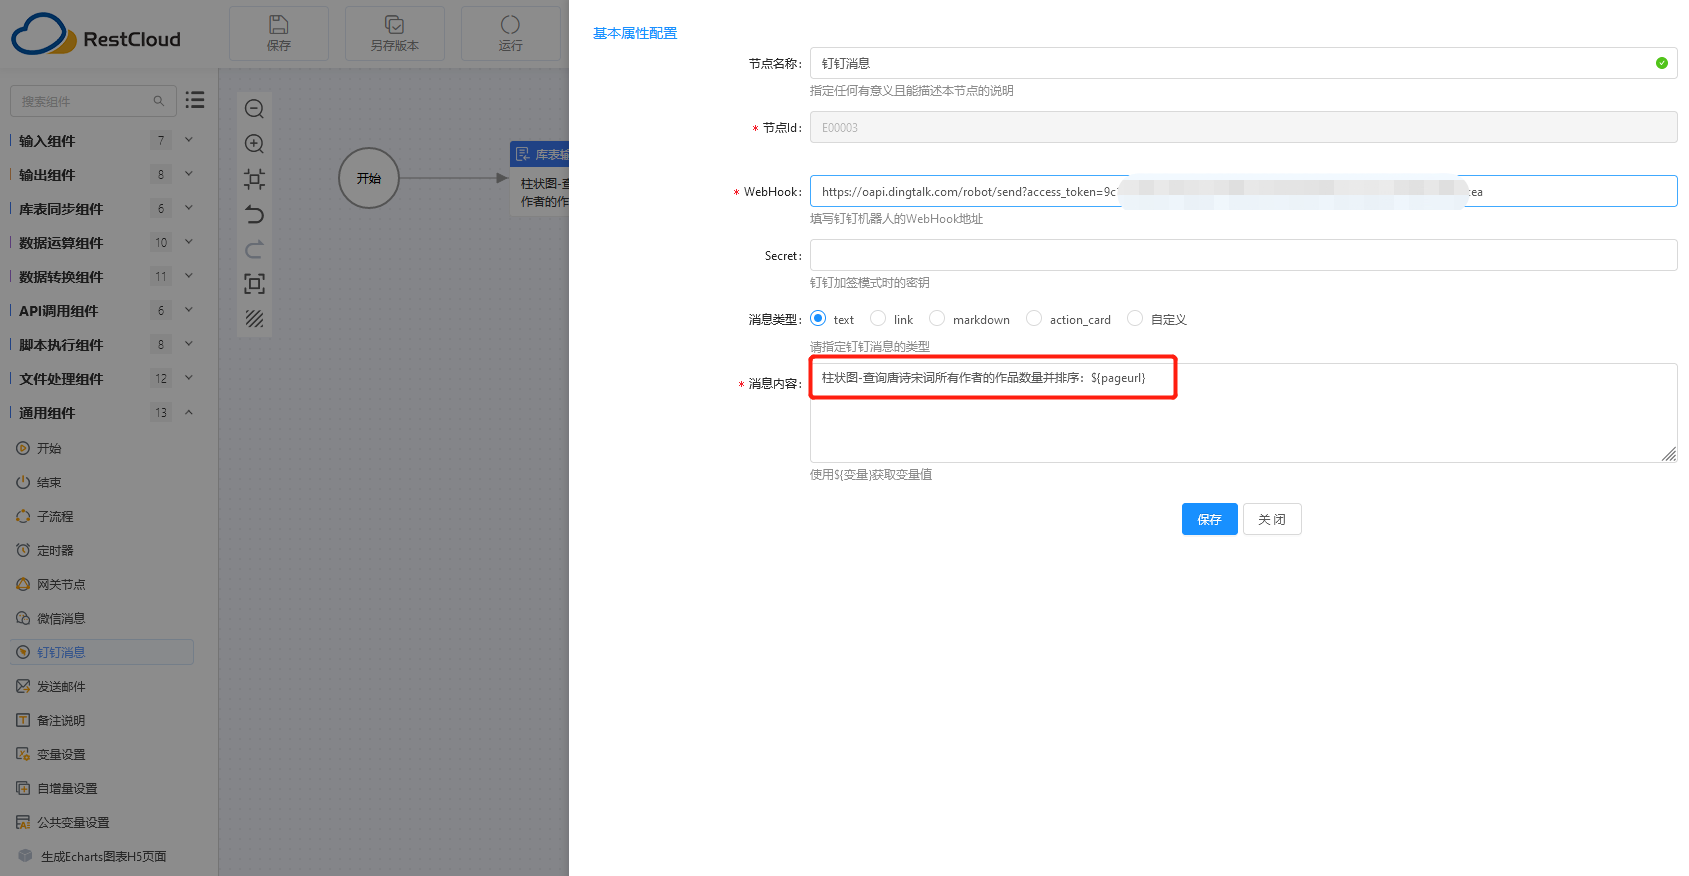Select the 开始 component icon in sidebar
Screen dimensions: 1689x876
23,448
